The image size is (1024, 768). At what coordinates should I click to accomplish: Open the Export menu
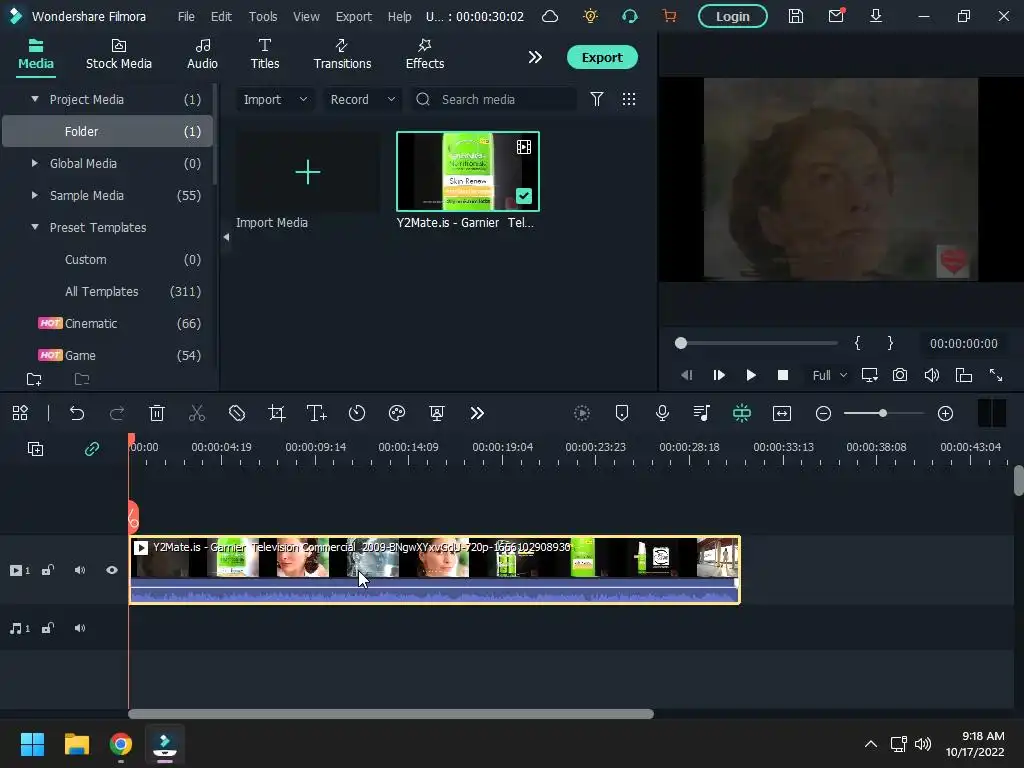(x=353, y=16)
